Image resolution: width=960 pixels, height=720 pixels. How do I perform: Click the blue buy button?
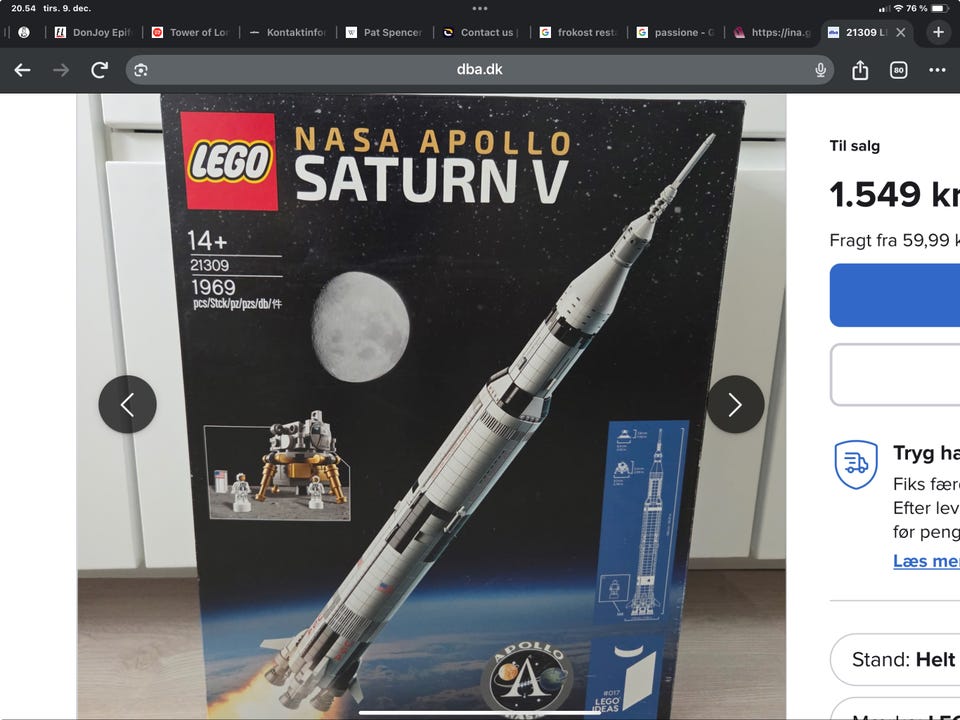[x=894, y=295]
